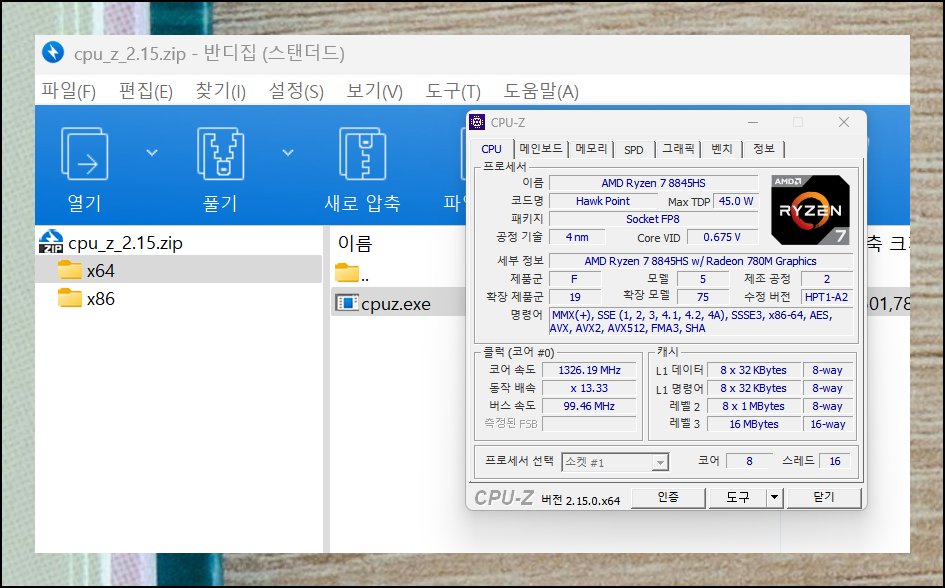Click the 풀기 (Extract) toolbar icon
Image resolution: width=945 pixels, height=588 pixels.
[220, 154]
